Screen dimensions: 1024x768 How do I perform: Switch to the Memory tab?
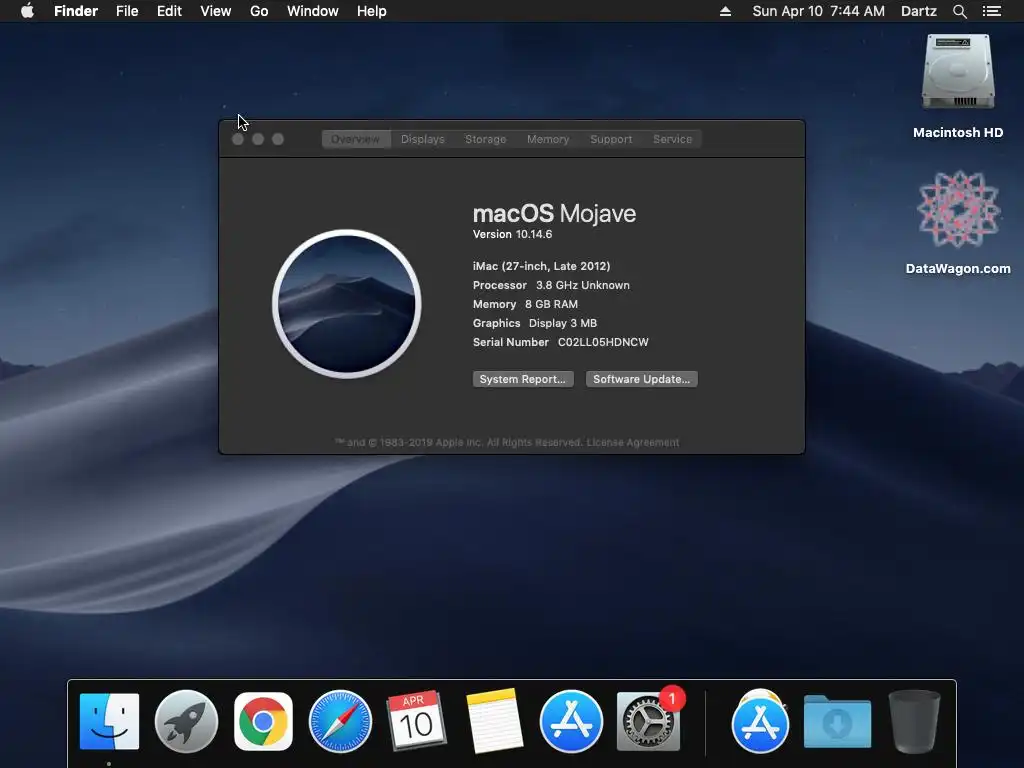click(548, 139)
